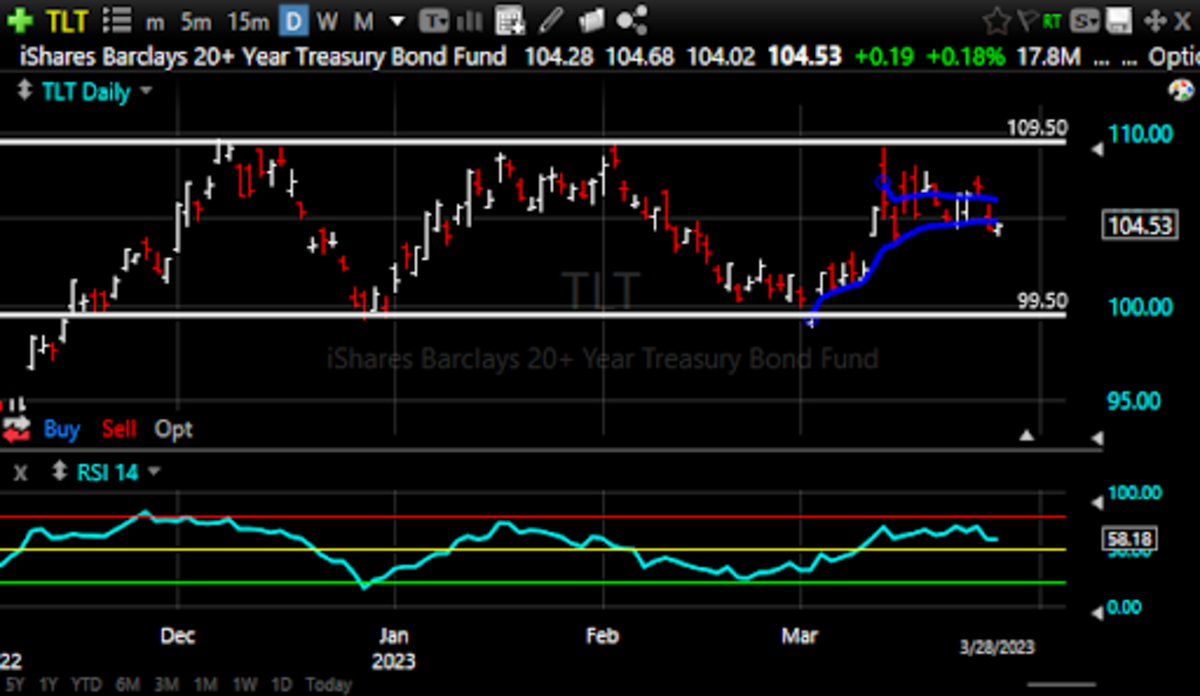The height and width of the screenshot is (696, 1200).
Task: Switch to the Weekly (W) timeframe
Action: click(327, 21)
